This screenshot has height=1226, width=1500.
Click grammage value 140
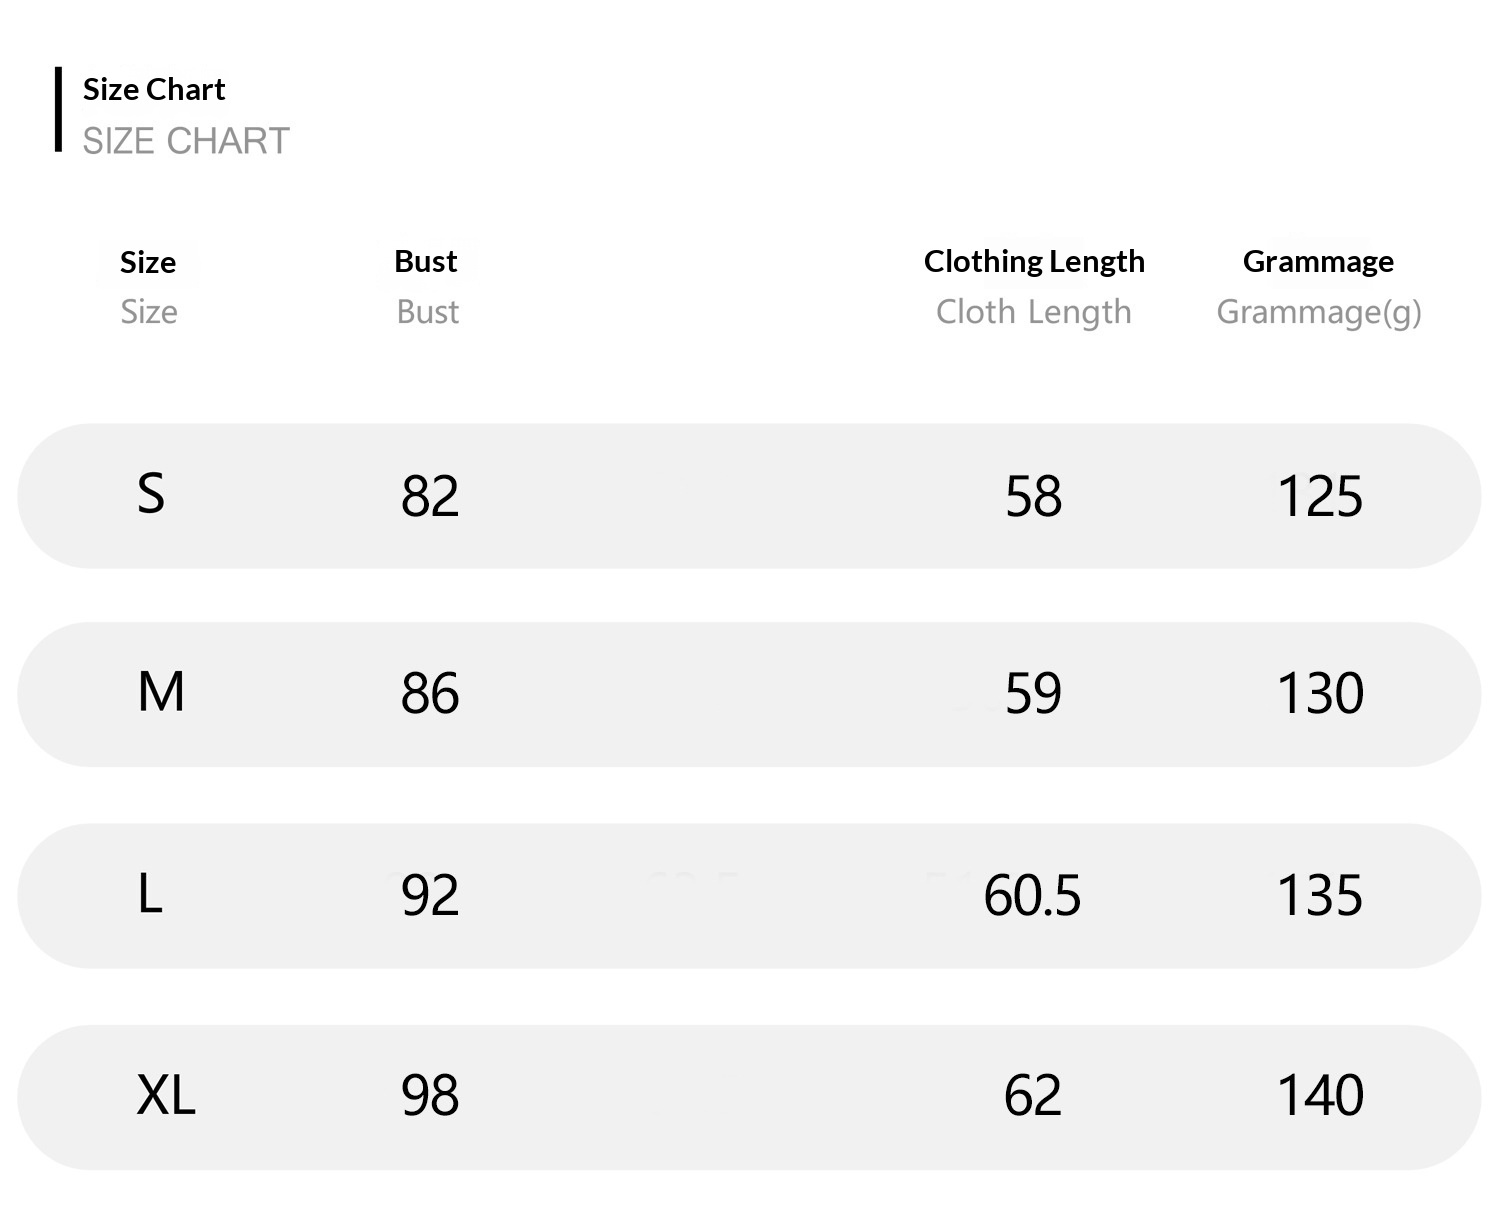coord(1320,1095)
